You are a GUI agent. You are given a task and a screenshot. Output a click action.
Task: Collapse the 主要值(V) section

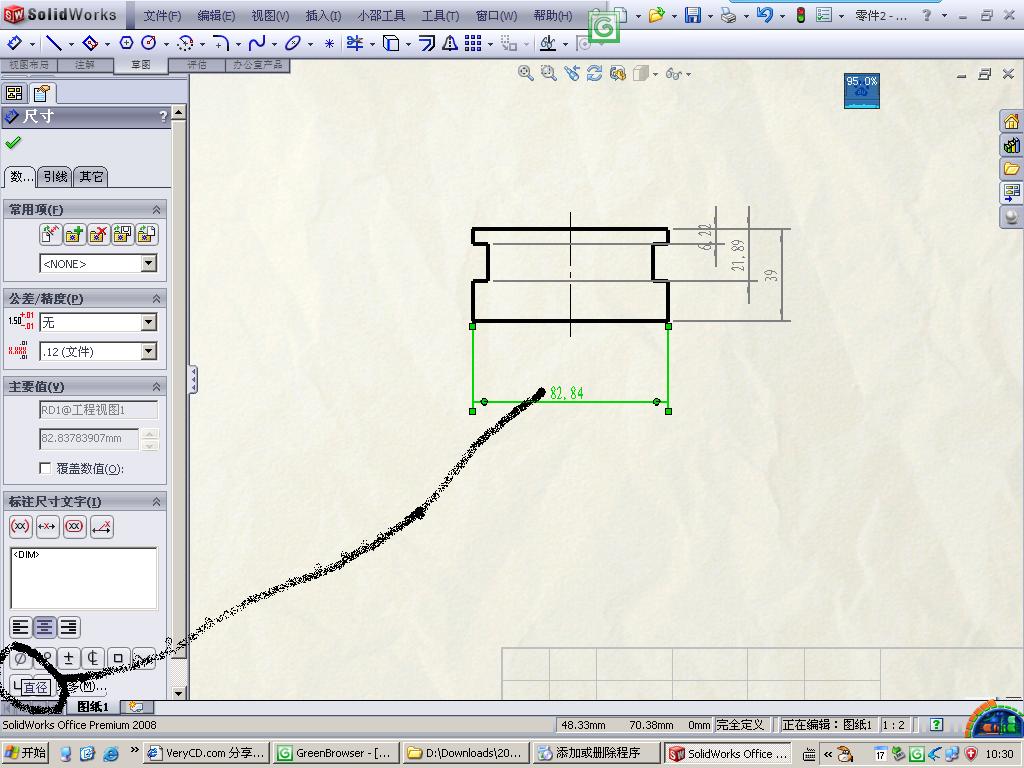[x=156, y=387]
